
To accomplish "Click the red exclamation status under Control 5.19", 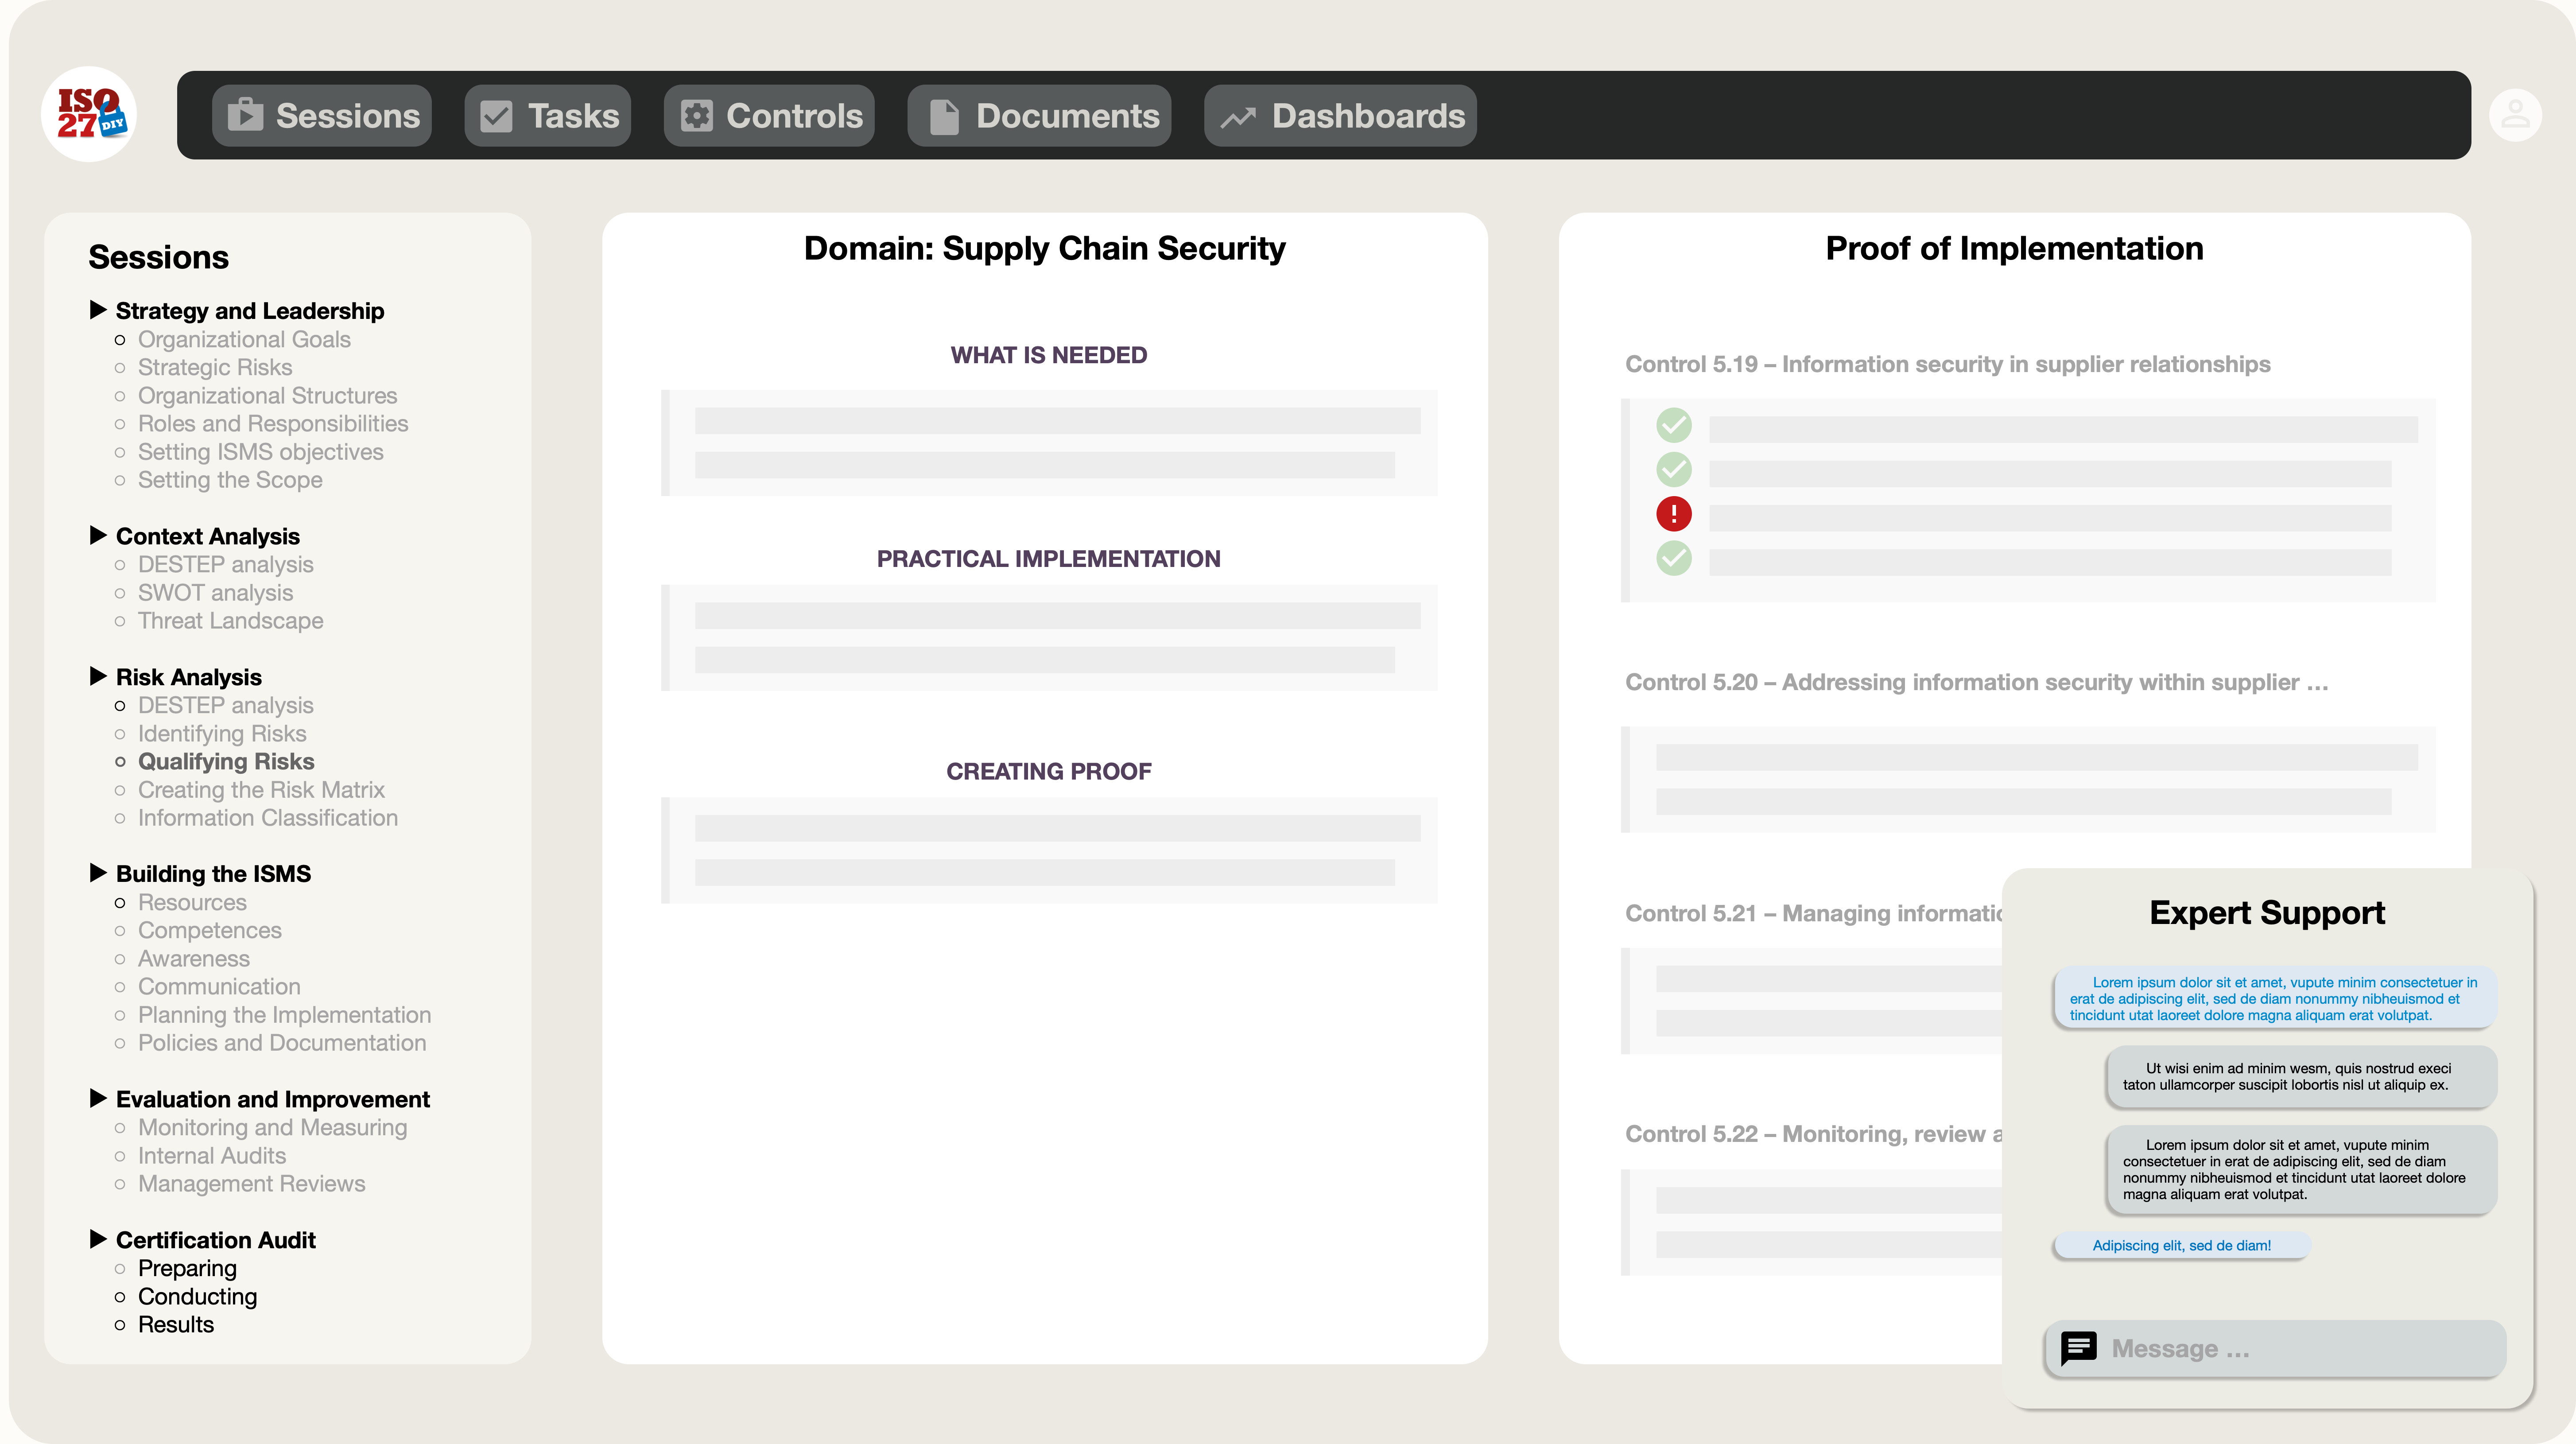I will click(x=1673, y=513).
